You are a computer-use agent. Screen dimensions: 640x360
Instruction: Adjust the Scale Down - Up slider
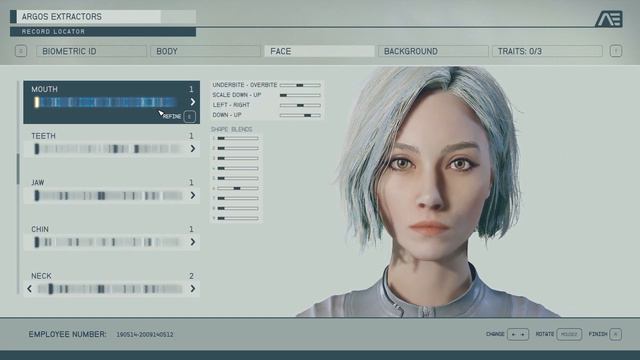300,95
